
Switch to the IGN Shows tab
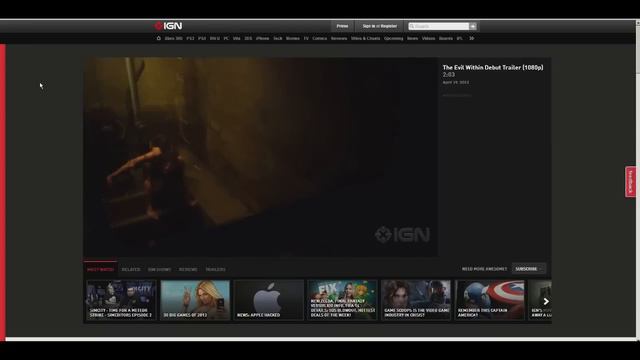point(159,269)
